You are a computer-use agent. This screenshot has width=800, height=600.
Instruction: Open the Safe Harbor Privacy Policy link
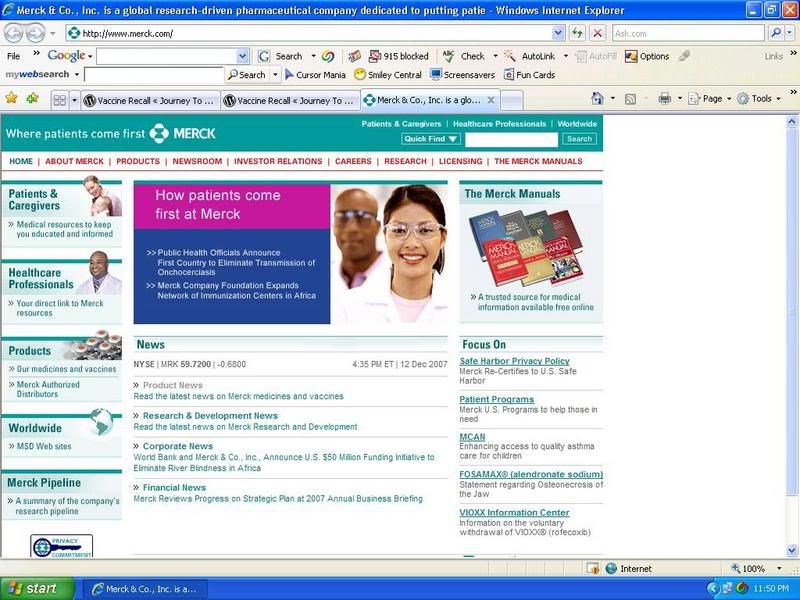click(514, 361)
